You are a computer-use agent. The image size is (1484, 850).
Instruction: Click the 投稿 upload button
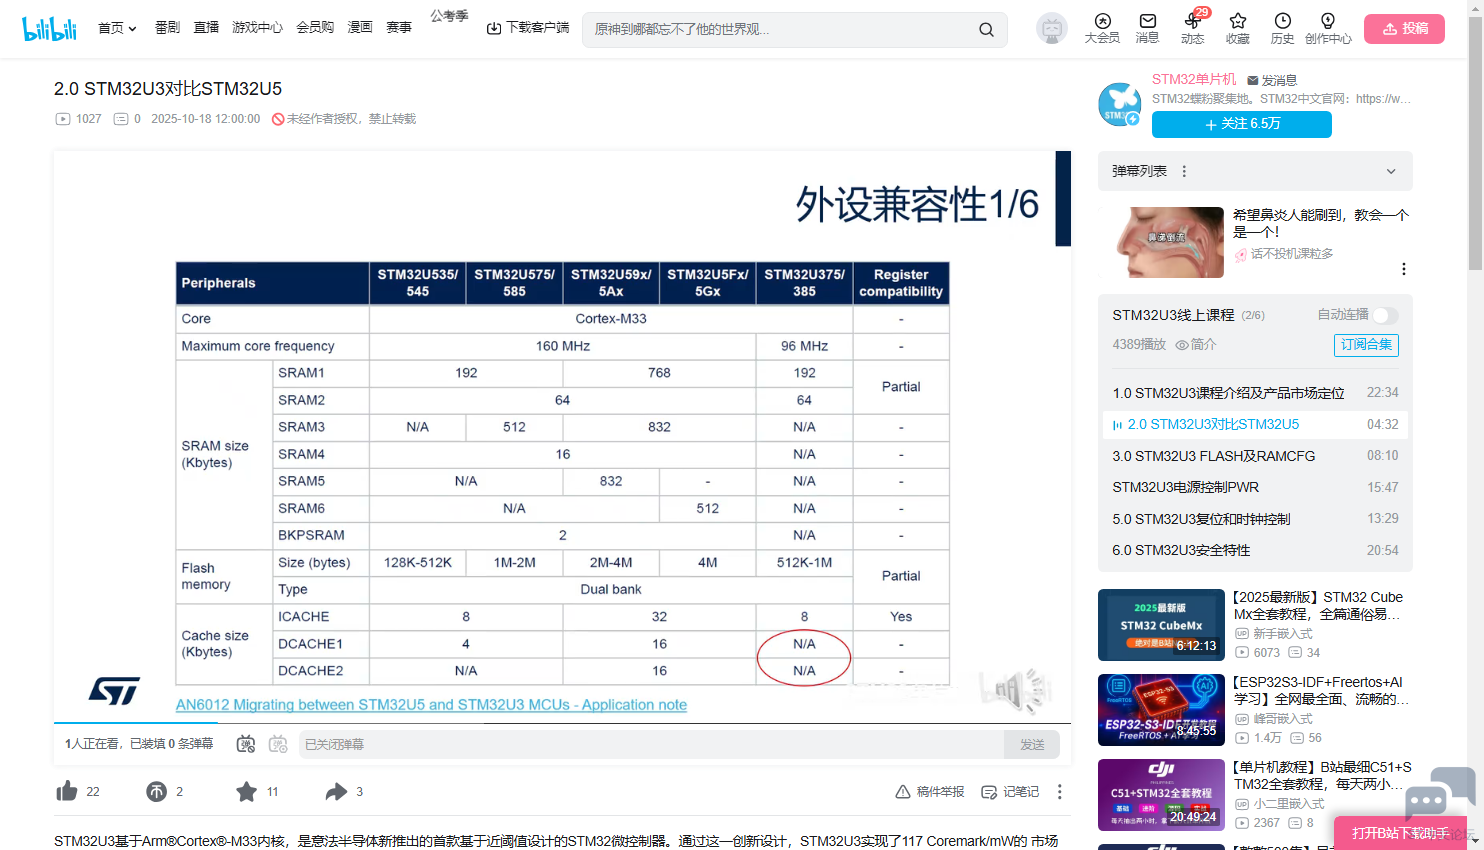click(1404, 29)
